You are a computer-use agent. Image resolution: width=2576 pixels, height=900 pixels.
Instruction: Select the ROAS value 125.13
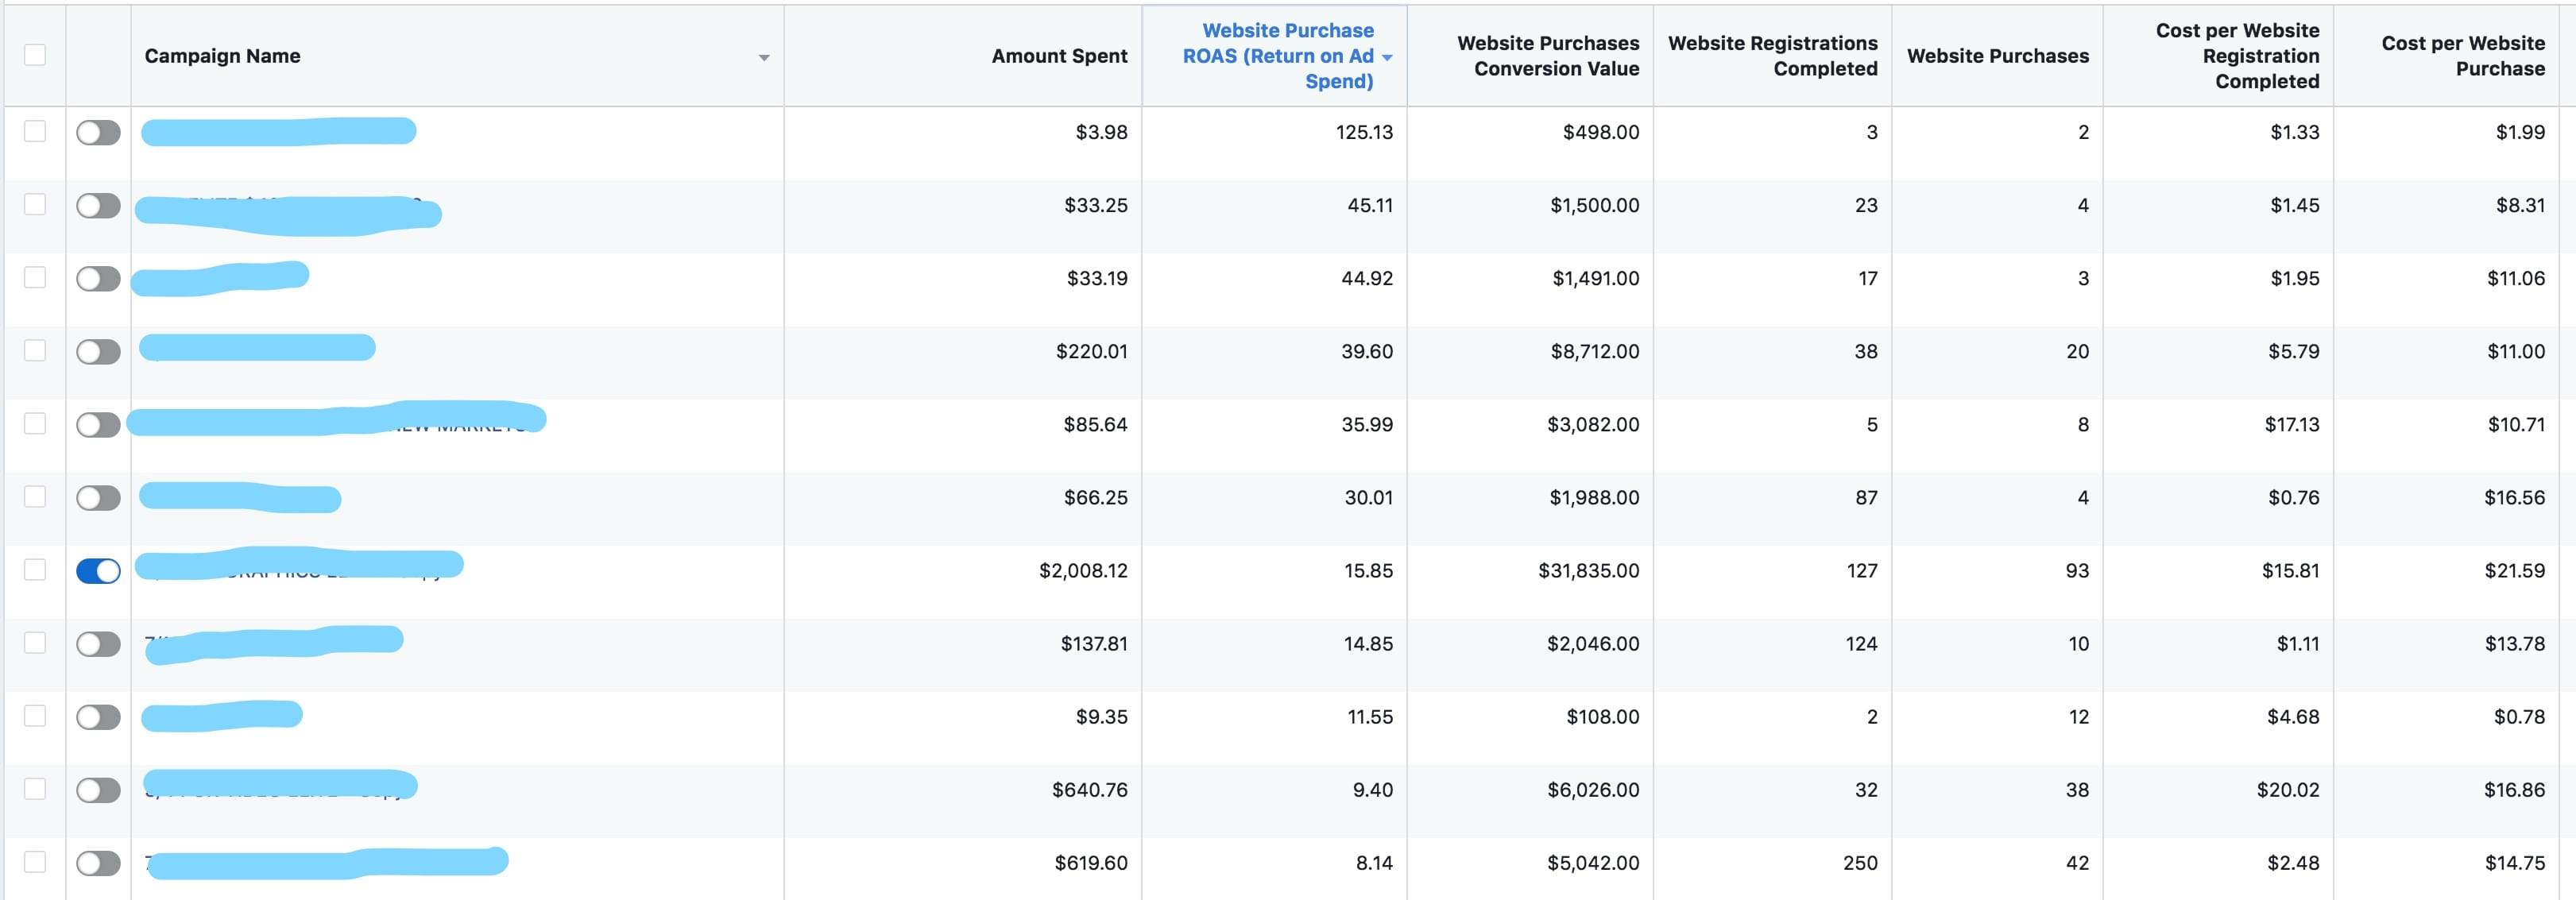click(1364, 132)
